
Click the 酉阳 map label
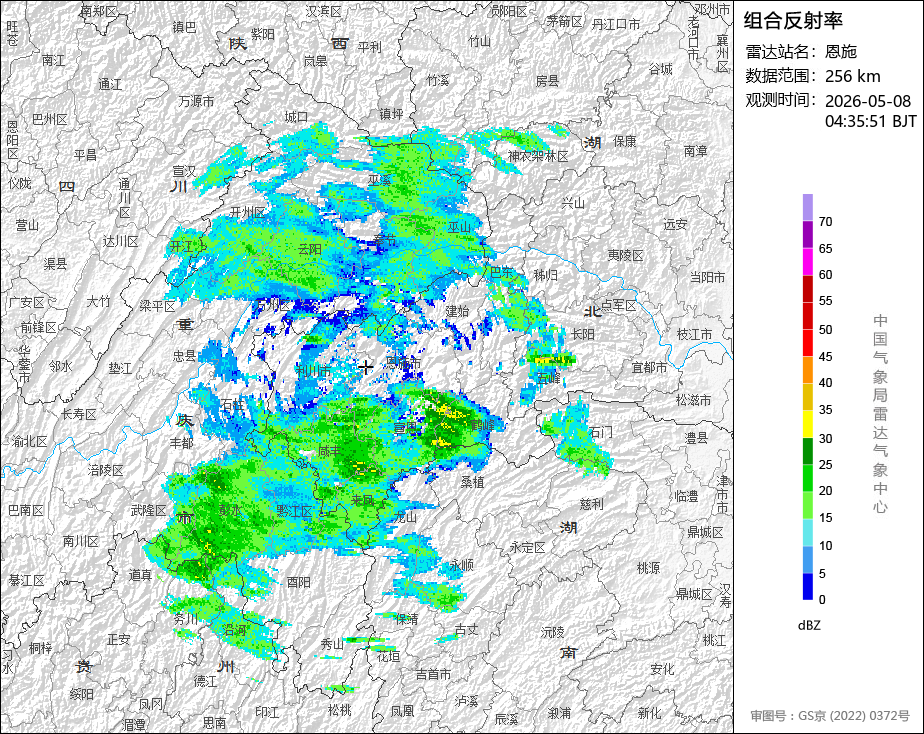[298, 582]
